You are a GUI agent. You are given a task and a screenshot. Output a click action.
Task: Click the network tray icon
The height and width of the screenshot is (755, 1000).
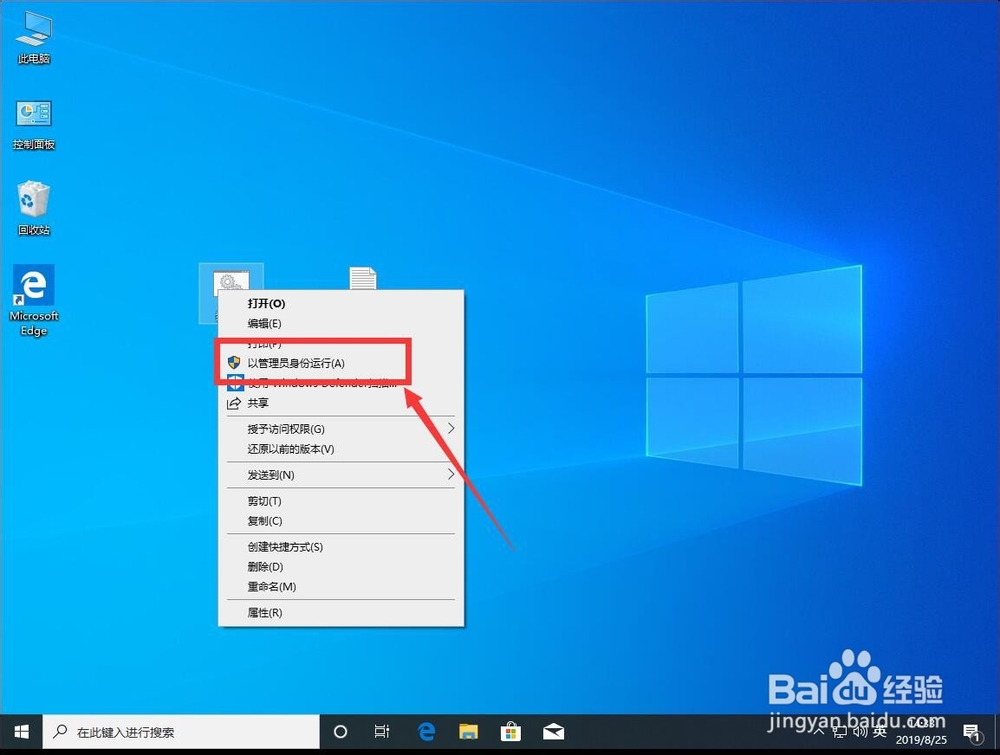click(x=840, y=733)
